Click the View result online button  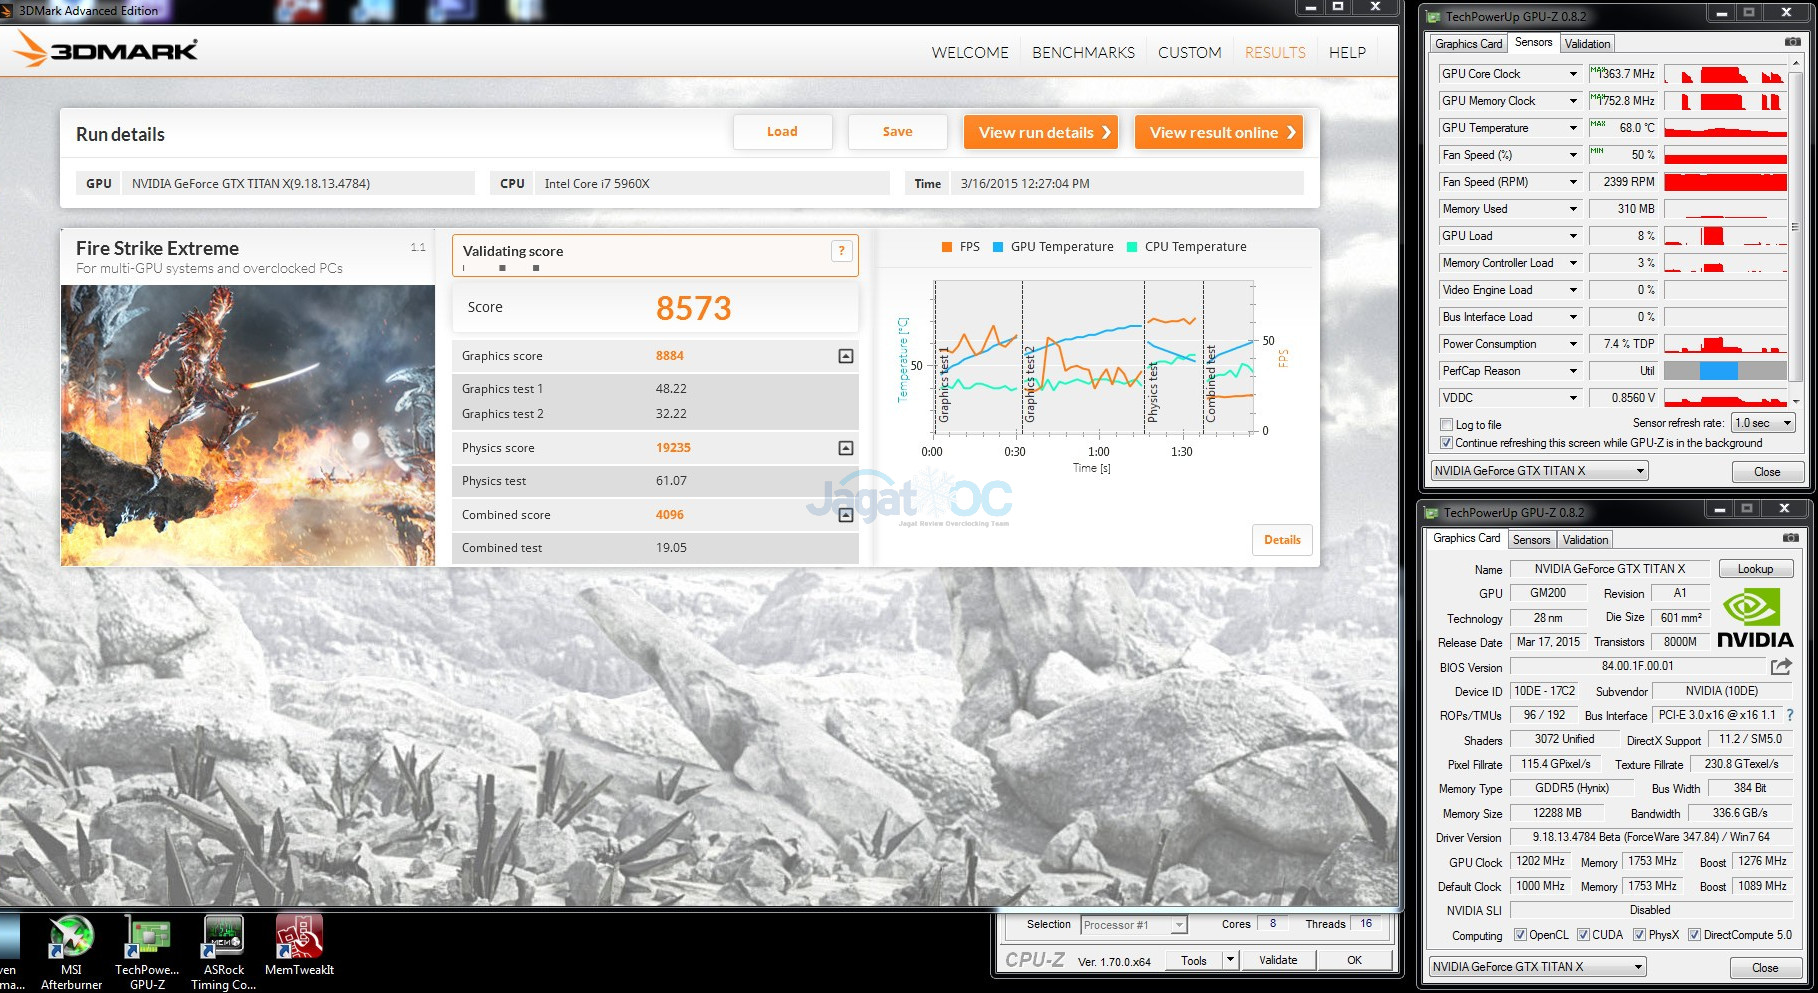(x=1218, y=132)
